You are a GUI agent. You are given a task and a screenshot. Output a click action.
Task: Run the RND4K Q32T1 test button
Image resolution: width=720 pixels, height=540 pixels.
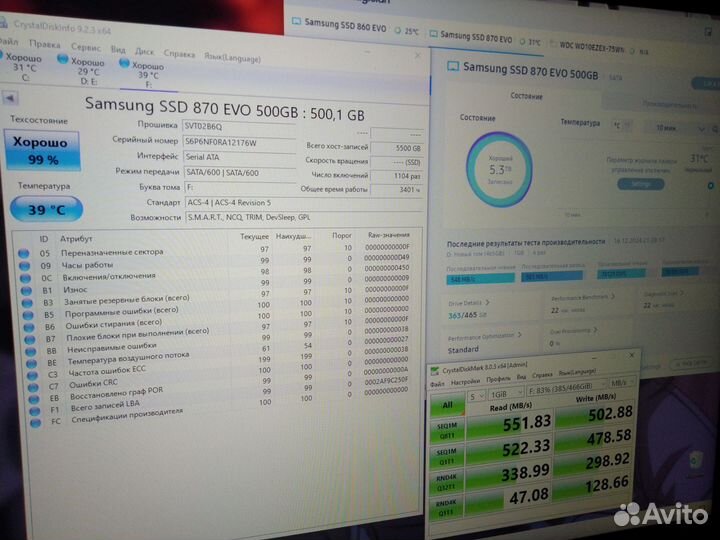[x=446, y=482]
